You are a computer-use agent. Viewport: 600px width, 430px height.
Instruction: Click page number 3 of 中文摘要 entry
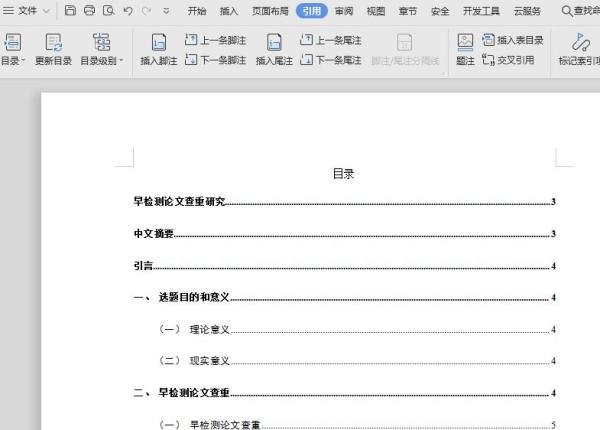coord(553,234)
